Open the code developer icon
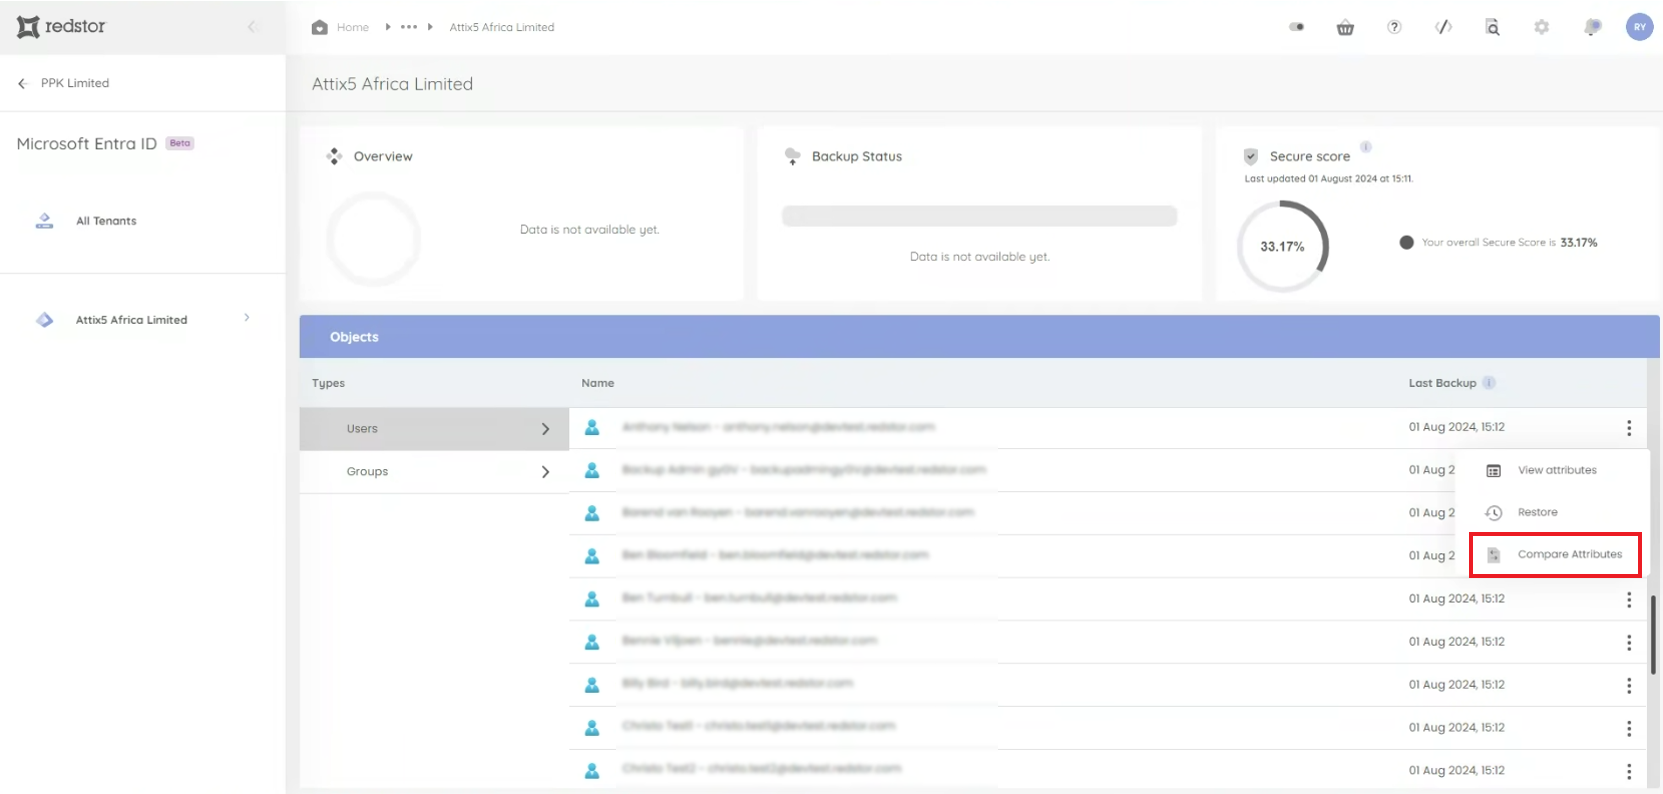This screenshot has height=794, width=1663. point(1443,27)
